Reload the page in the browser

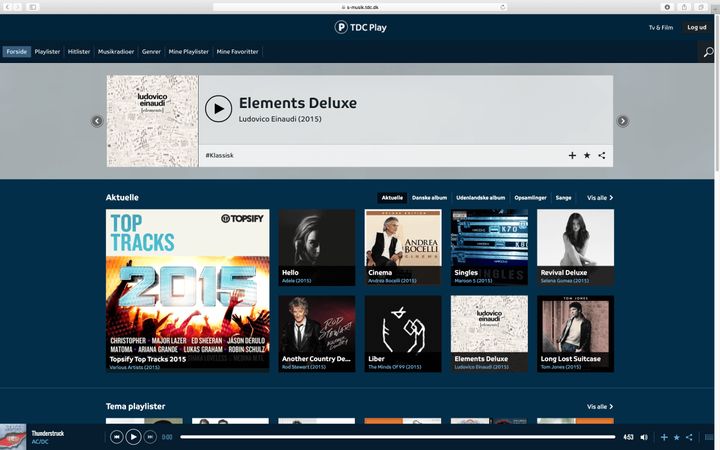coord(503,7)
